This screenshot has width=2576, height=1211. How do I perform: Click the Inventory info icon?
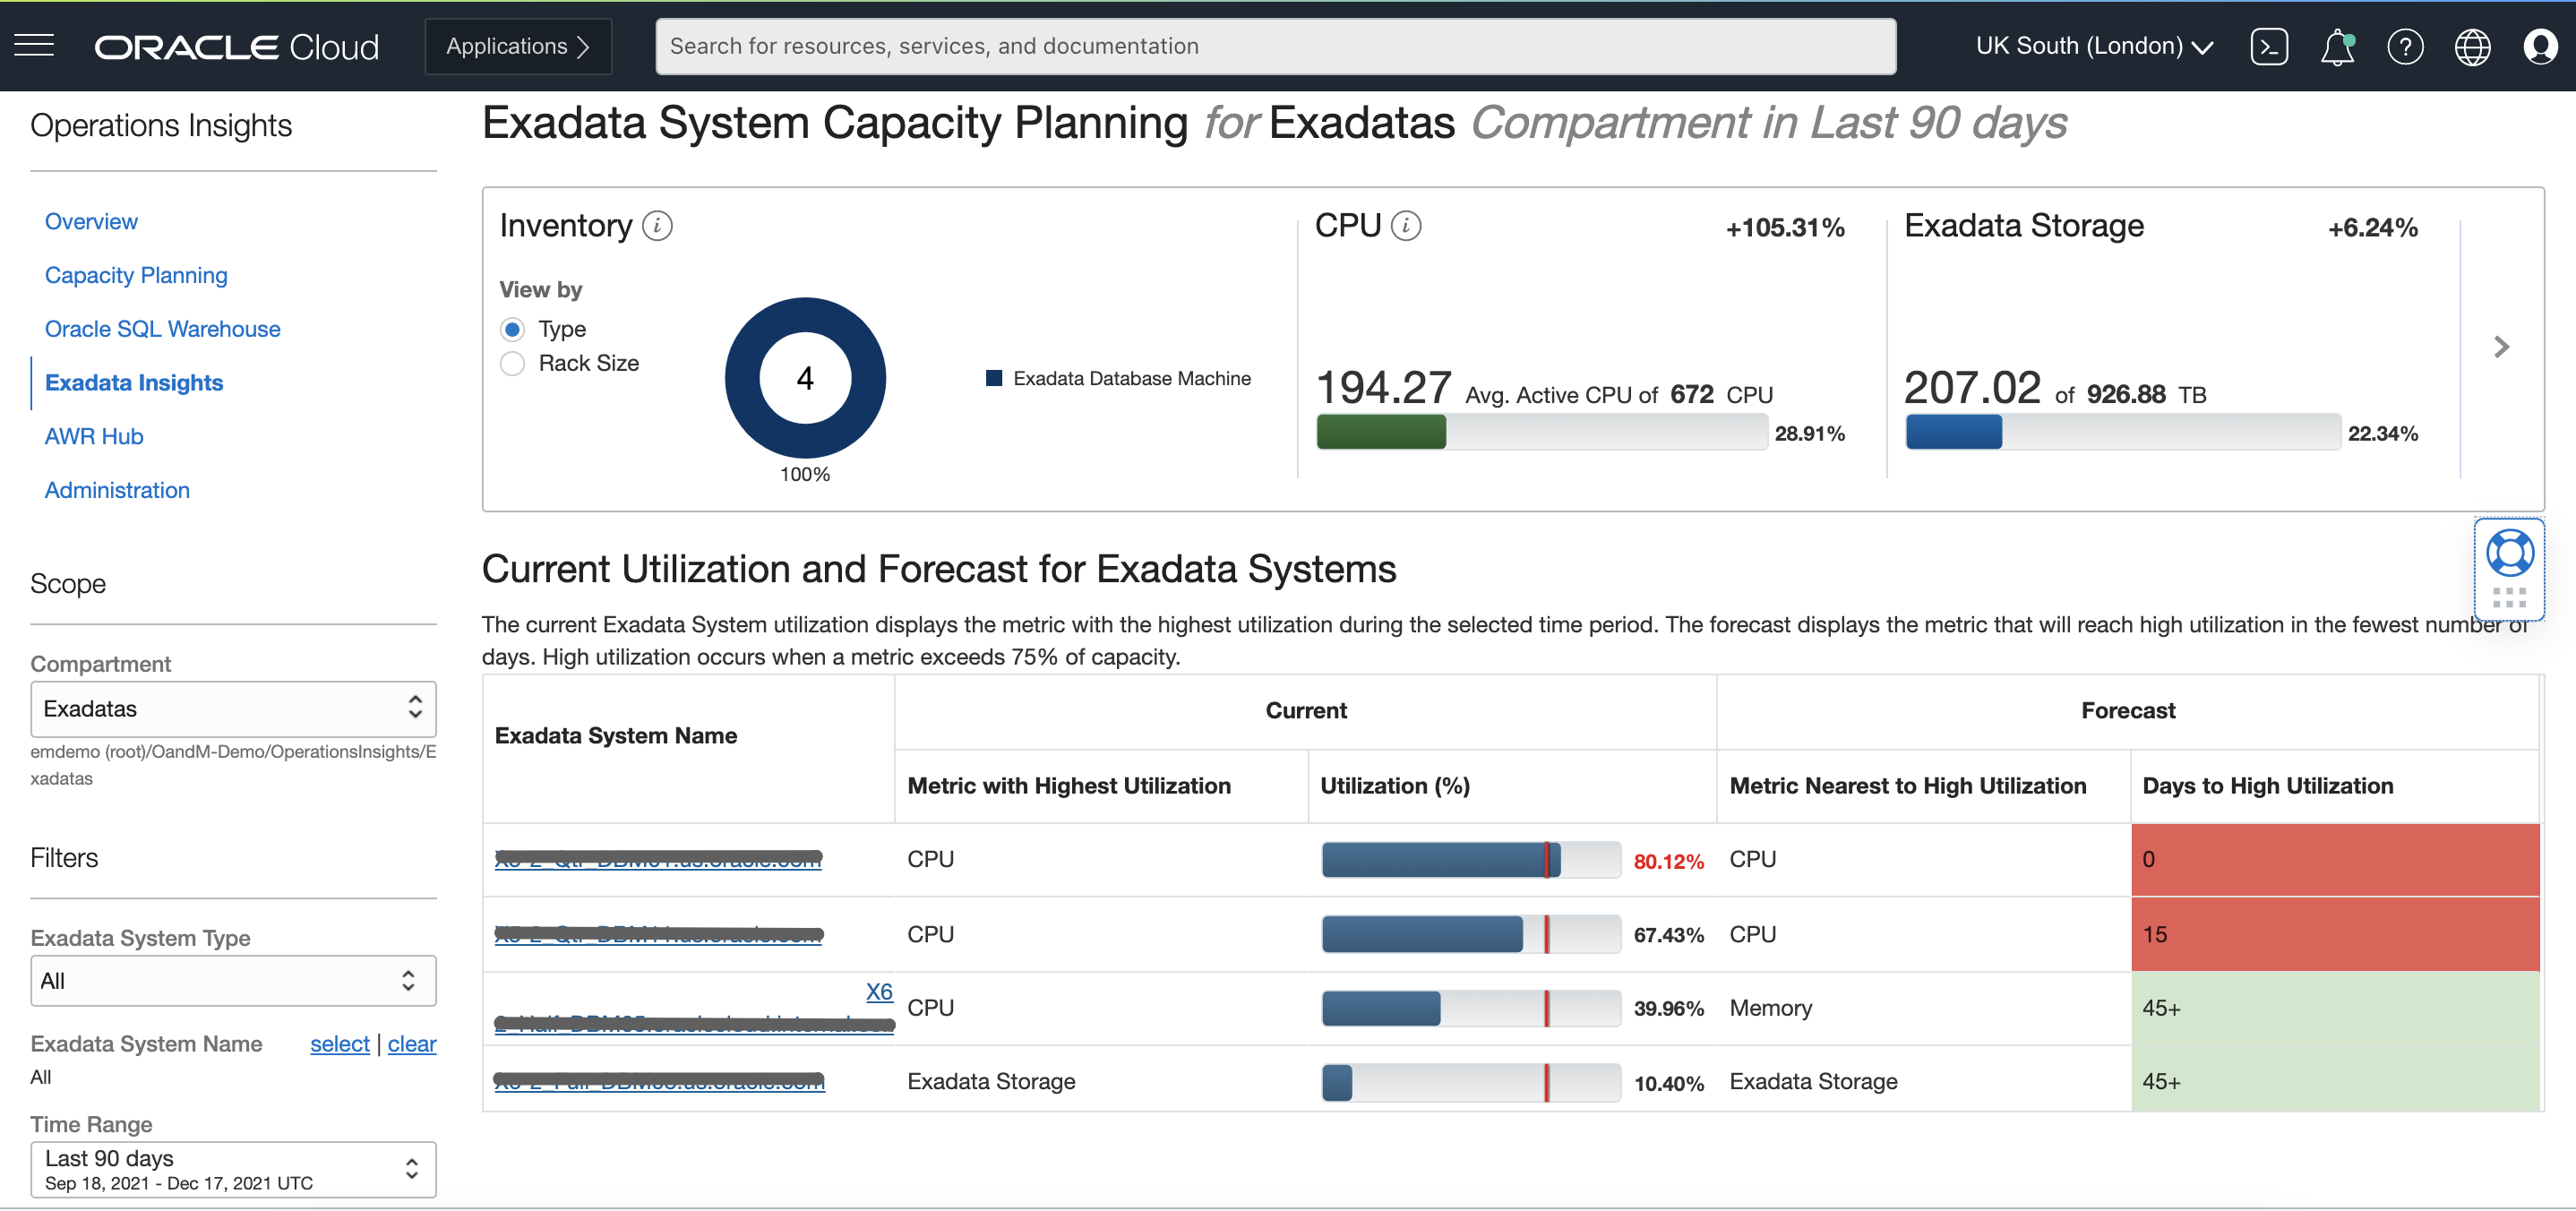pyautogui.click(x=657, y=225)
